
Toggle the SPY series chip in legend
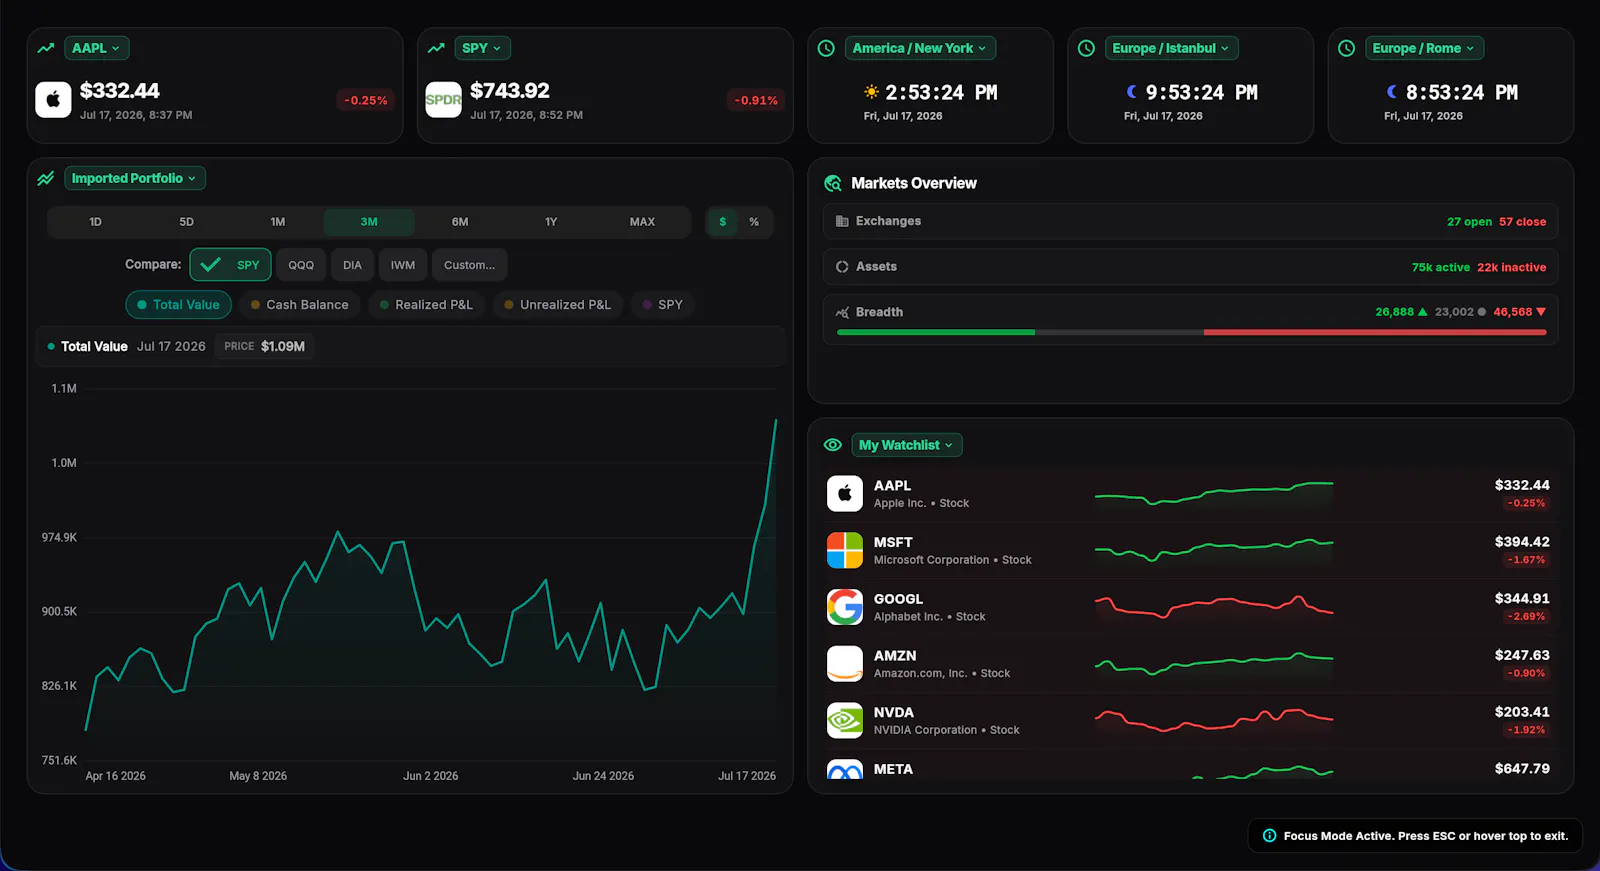(663, 305)
